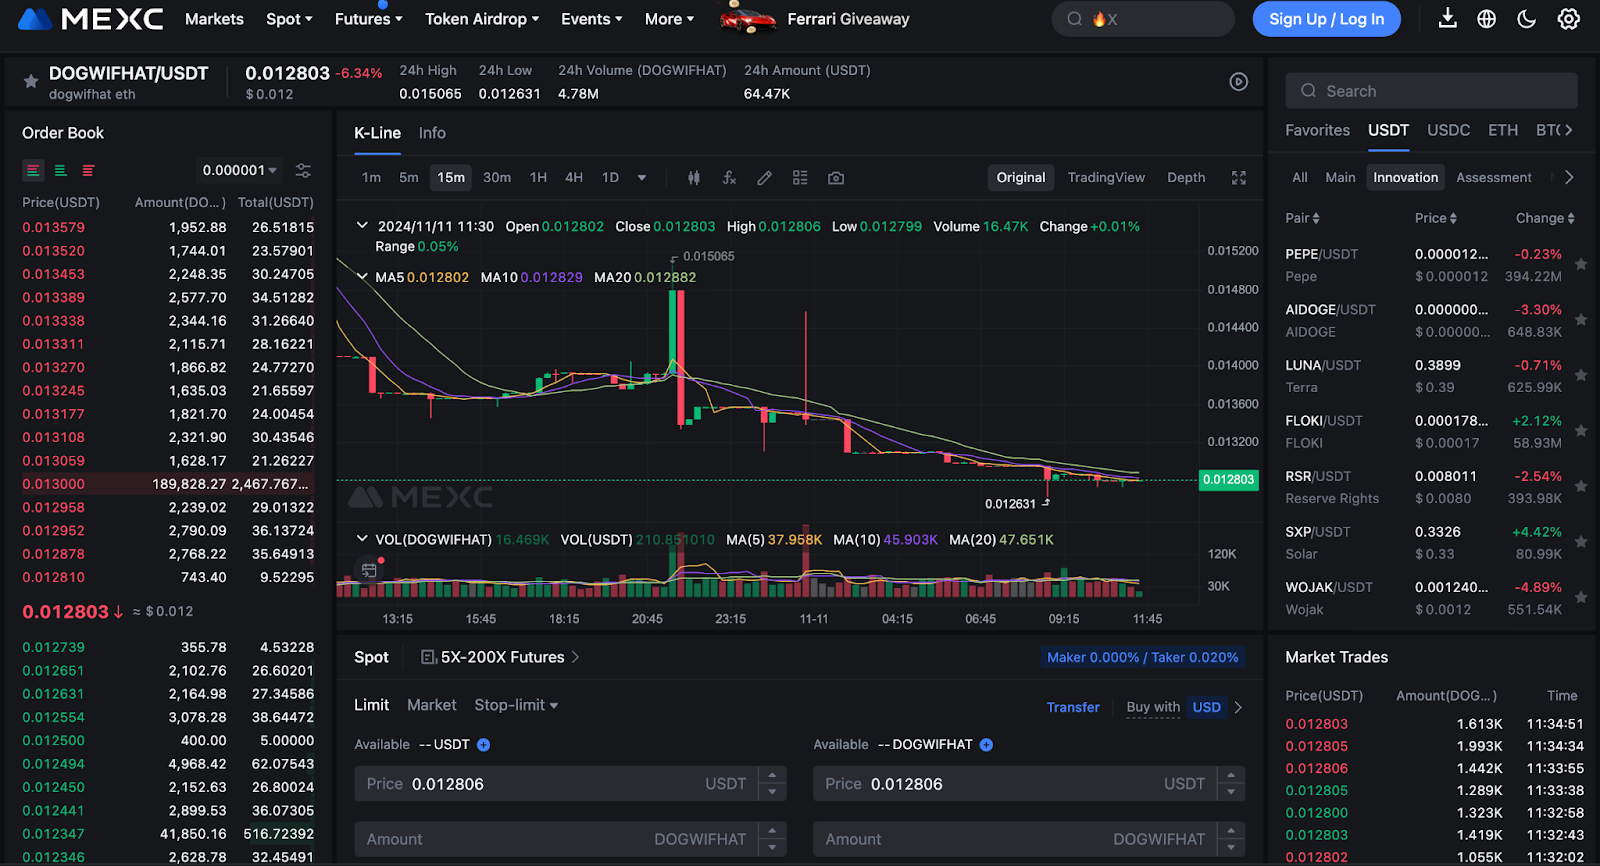Favorite PEPE/USDT star
The height and width of the screenshot is (866, 1600).
click(1581, 265)
